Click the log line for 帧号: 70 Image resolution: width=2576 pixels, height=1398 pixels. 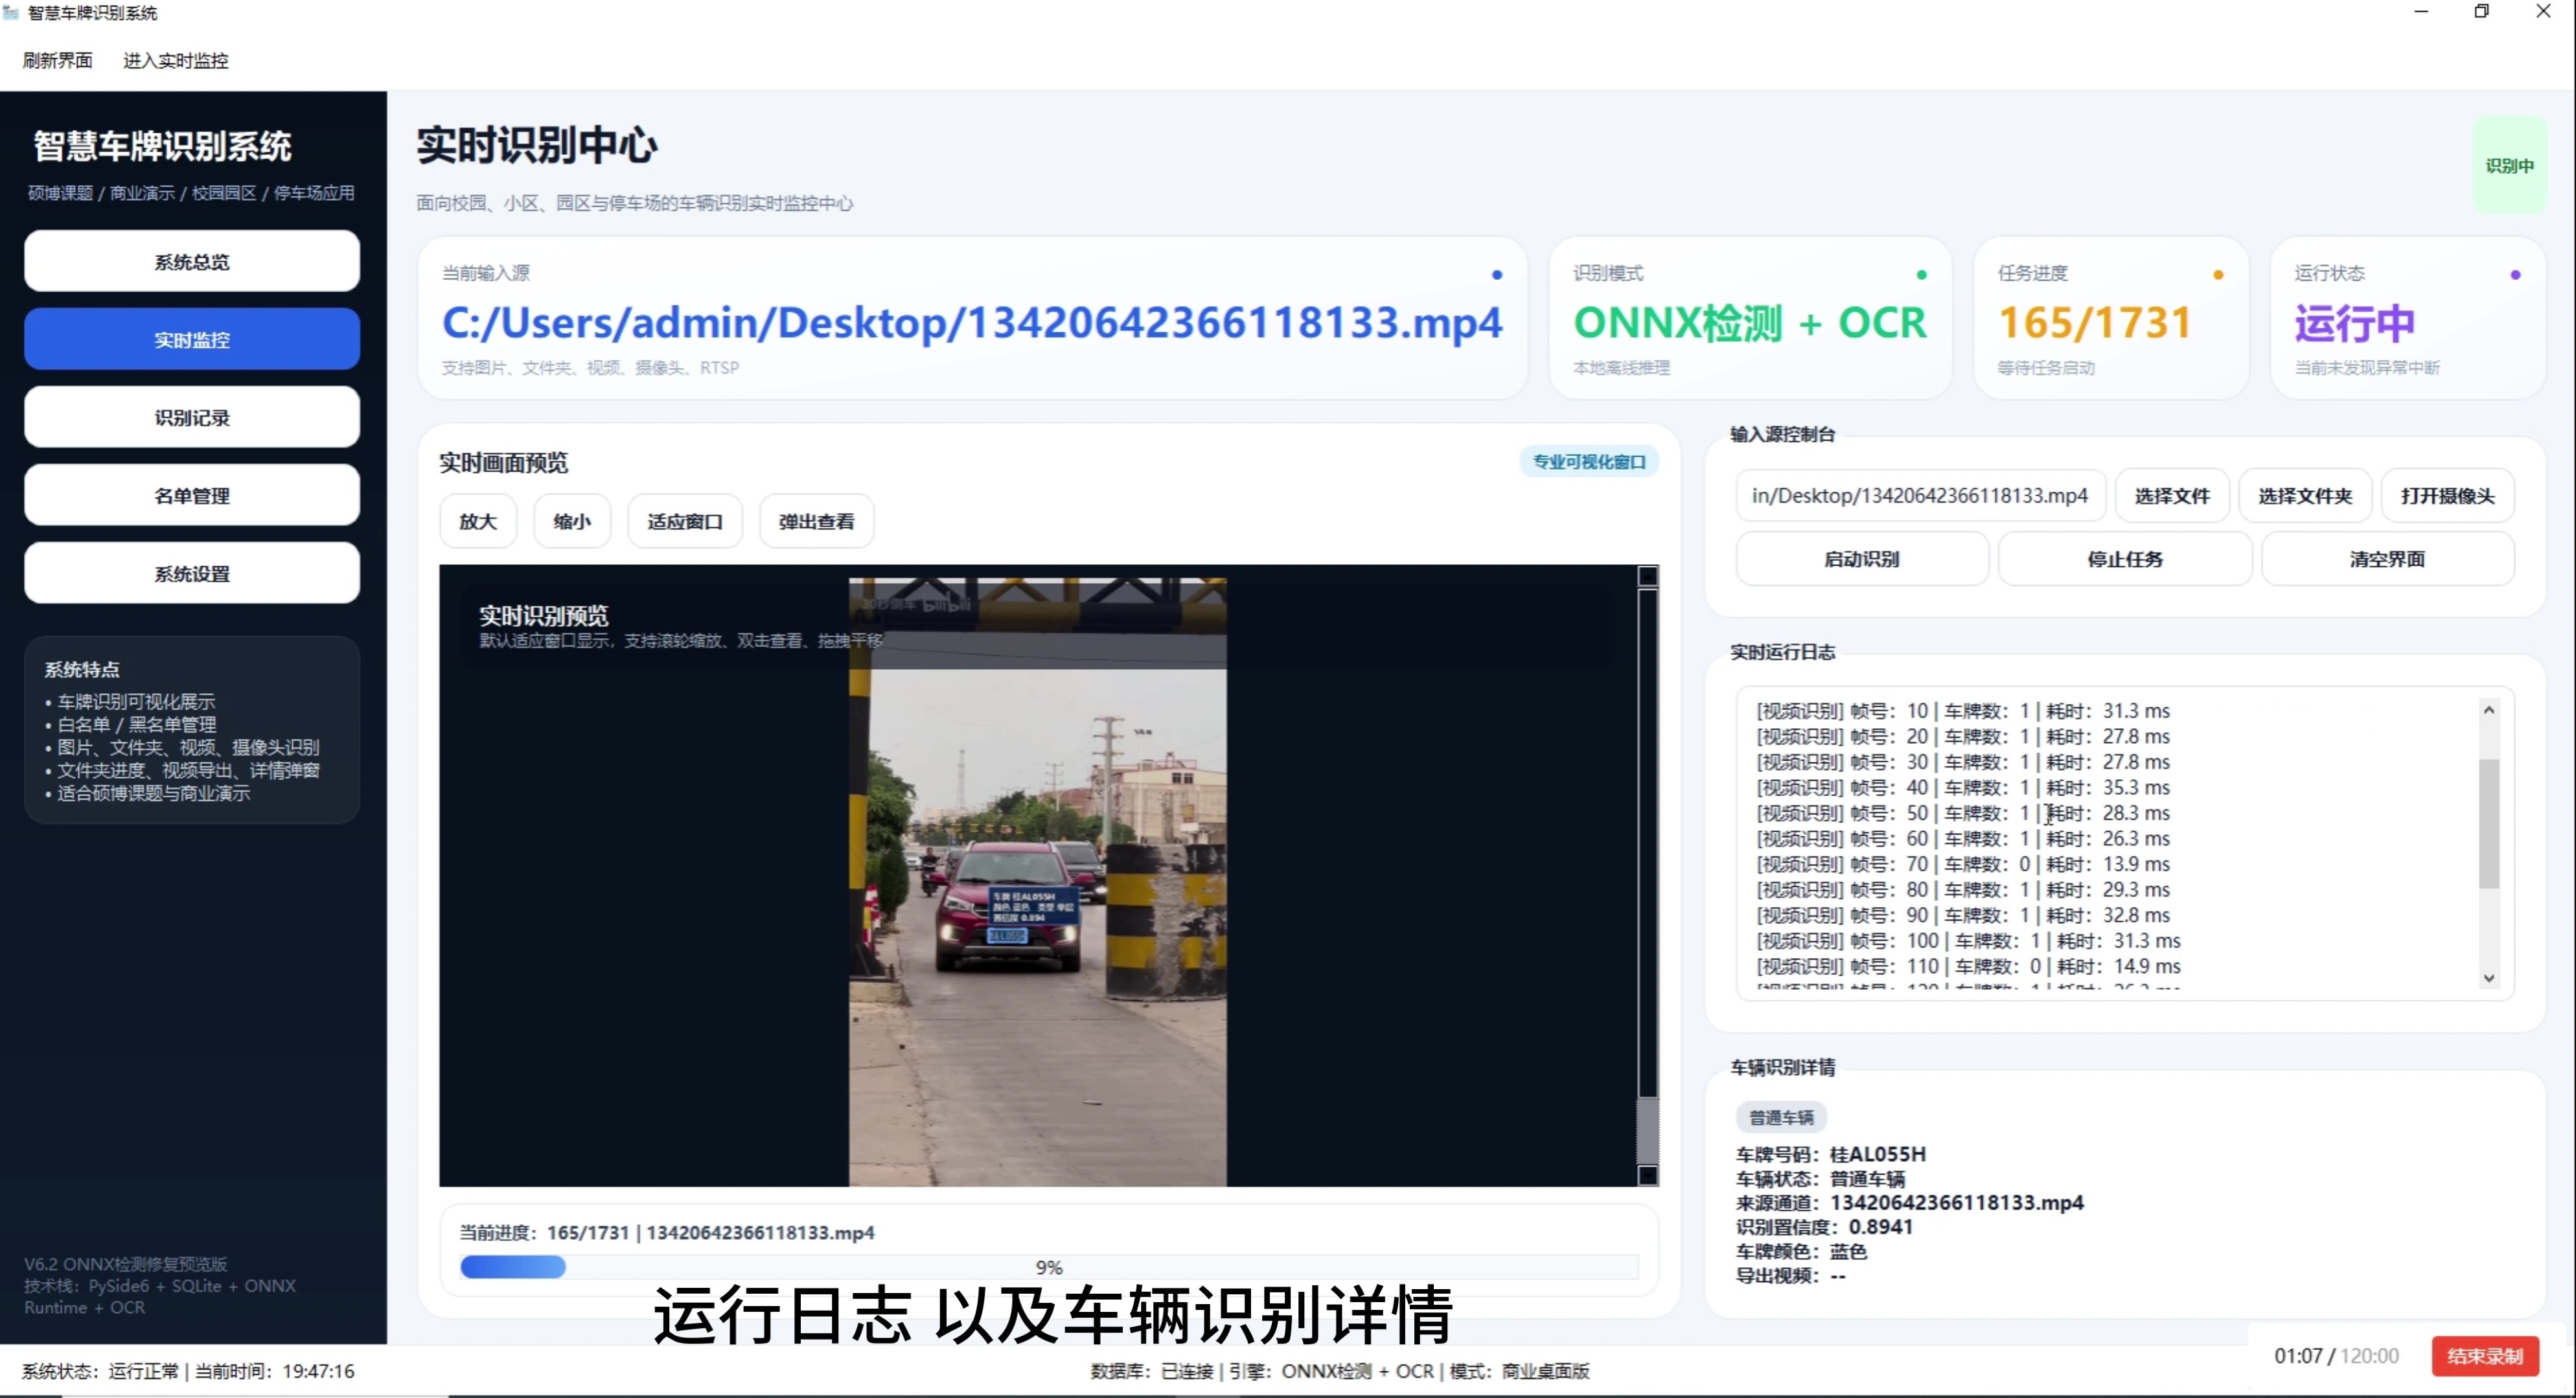click(1963, 864)
